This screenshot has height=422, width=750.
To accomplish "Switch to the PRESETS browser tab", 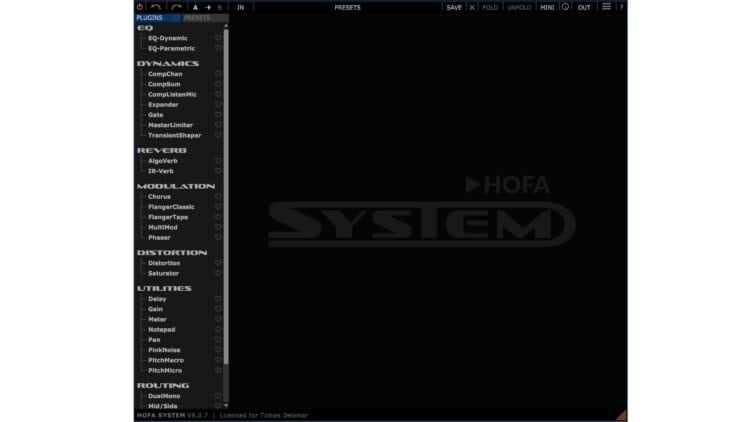I will pos(205,18).
